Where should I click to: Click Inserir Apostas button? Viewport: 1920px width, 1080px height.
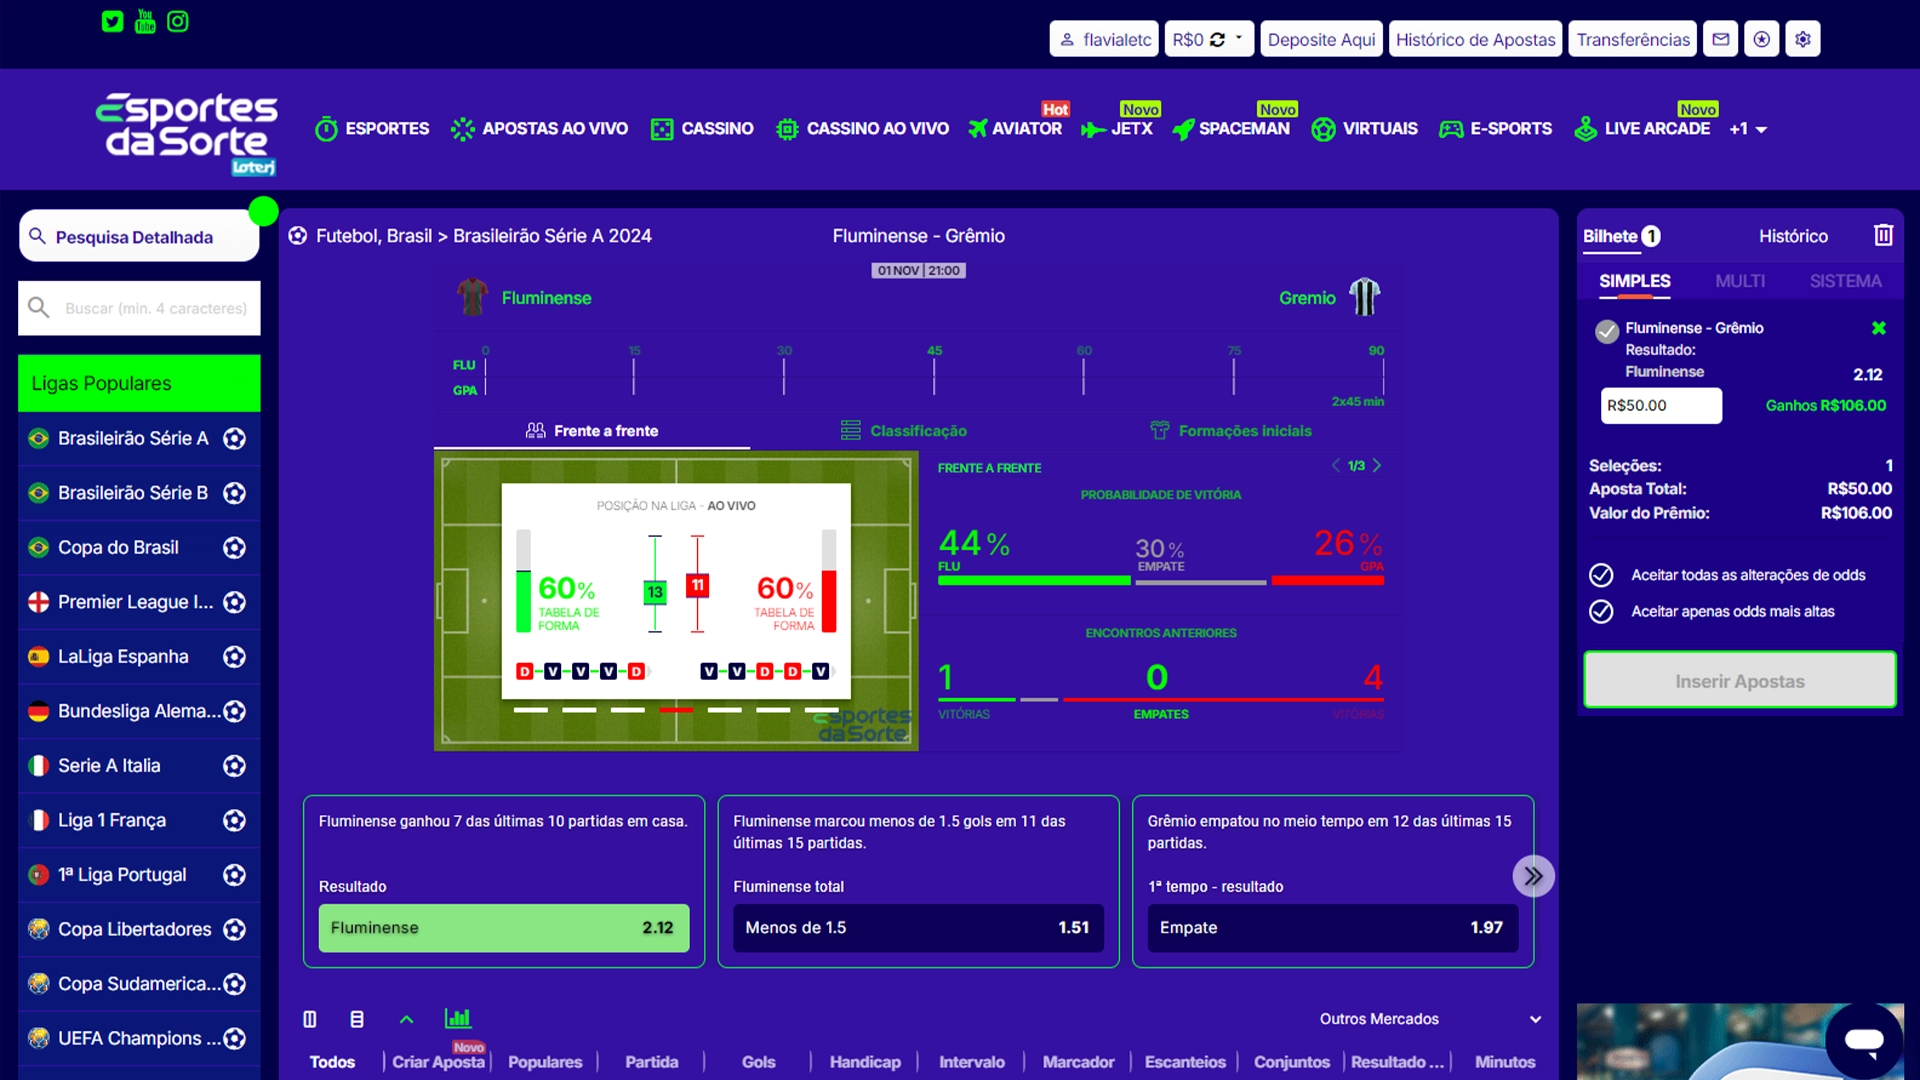tap(1740, 680)
